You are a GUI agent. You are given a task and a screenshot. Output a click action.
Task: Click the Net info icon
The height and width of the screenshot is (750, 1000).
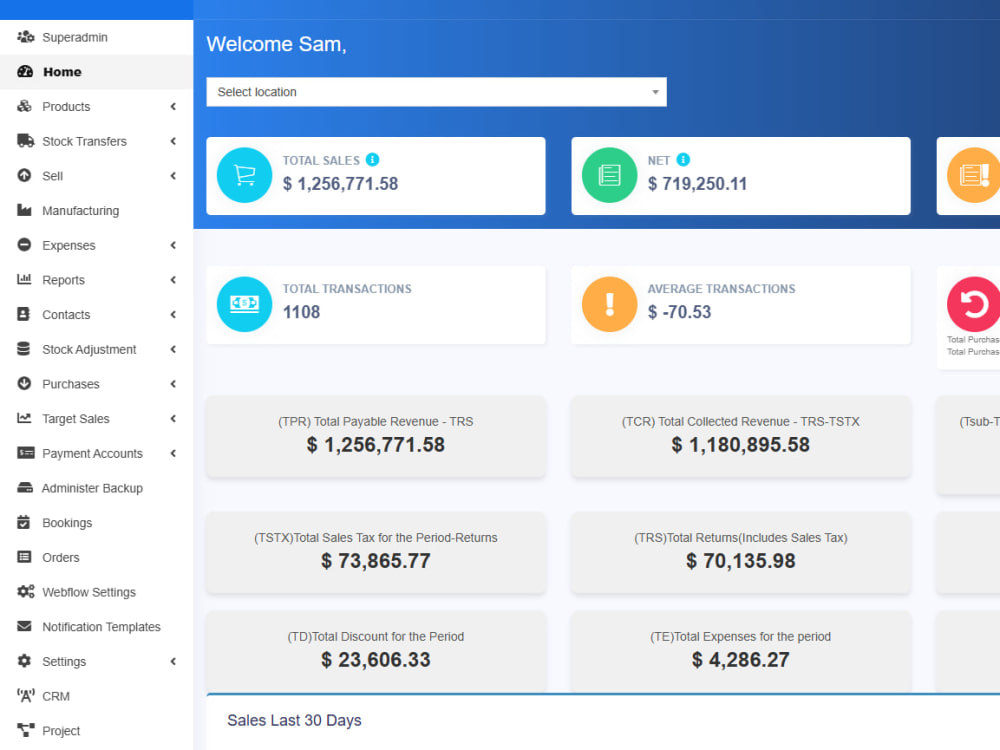coord(683,159)
